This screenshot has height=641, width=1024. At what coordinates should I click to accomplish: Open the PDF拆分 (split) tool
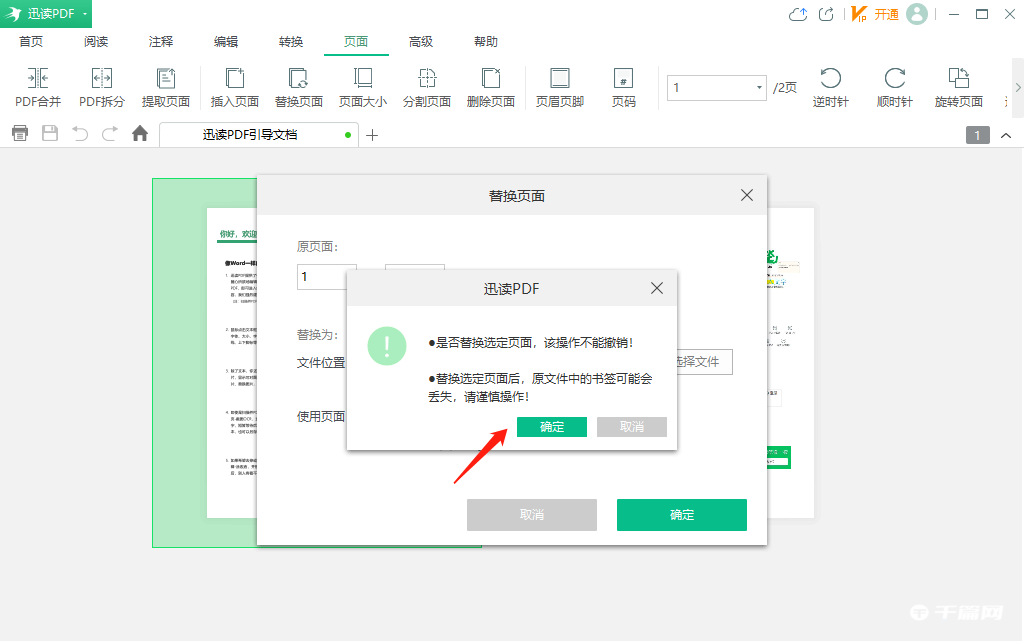click(x=101, y=87)
